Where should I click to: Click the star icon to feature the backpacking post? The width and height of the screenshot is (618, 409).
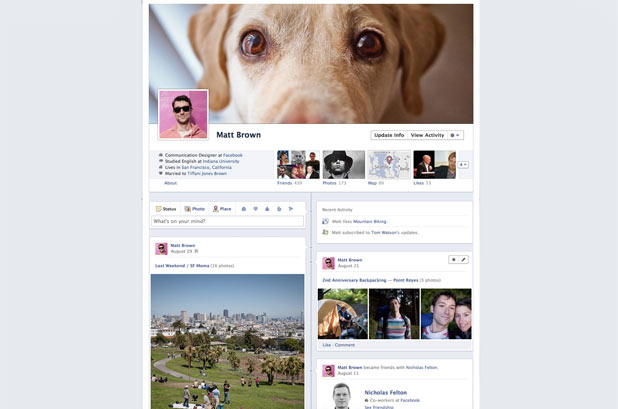[453, 259]
